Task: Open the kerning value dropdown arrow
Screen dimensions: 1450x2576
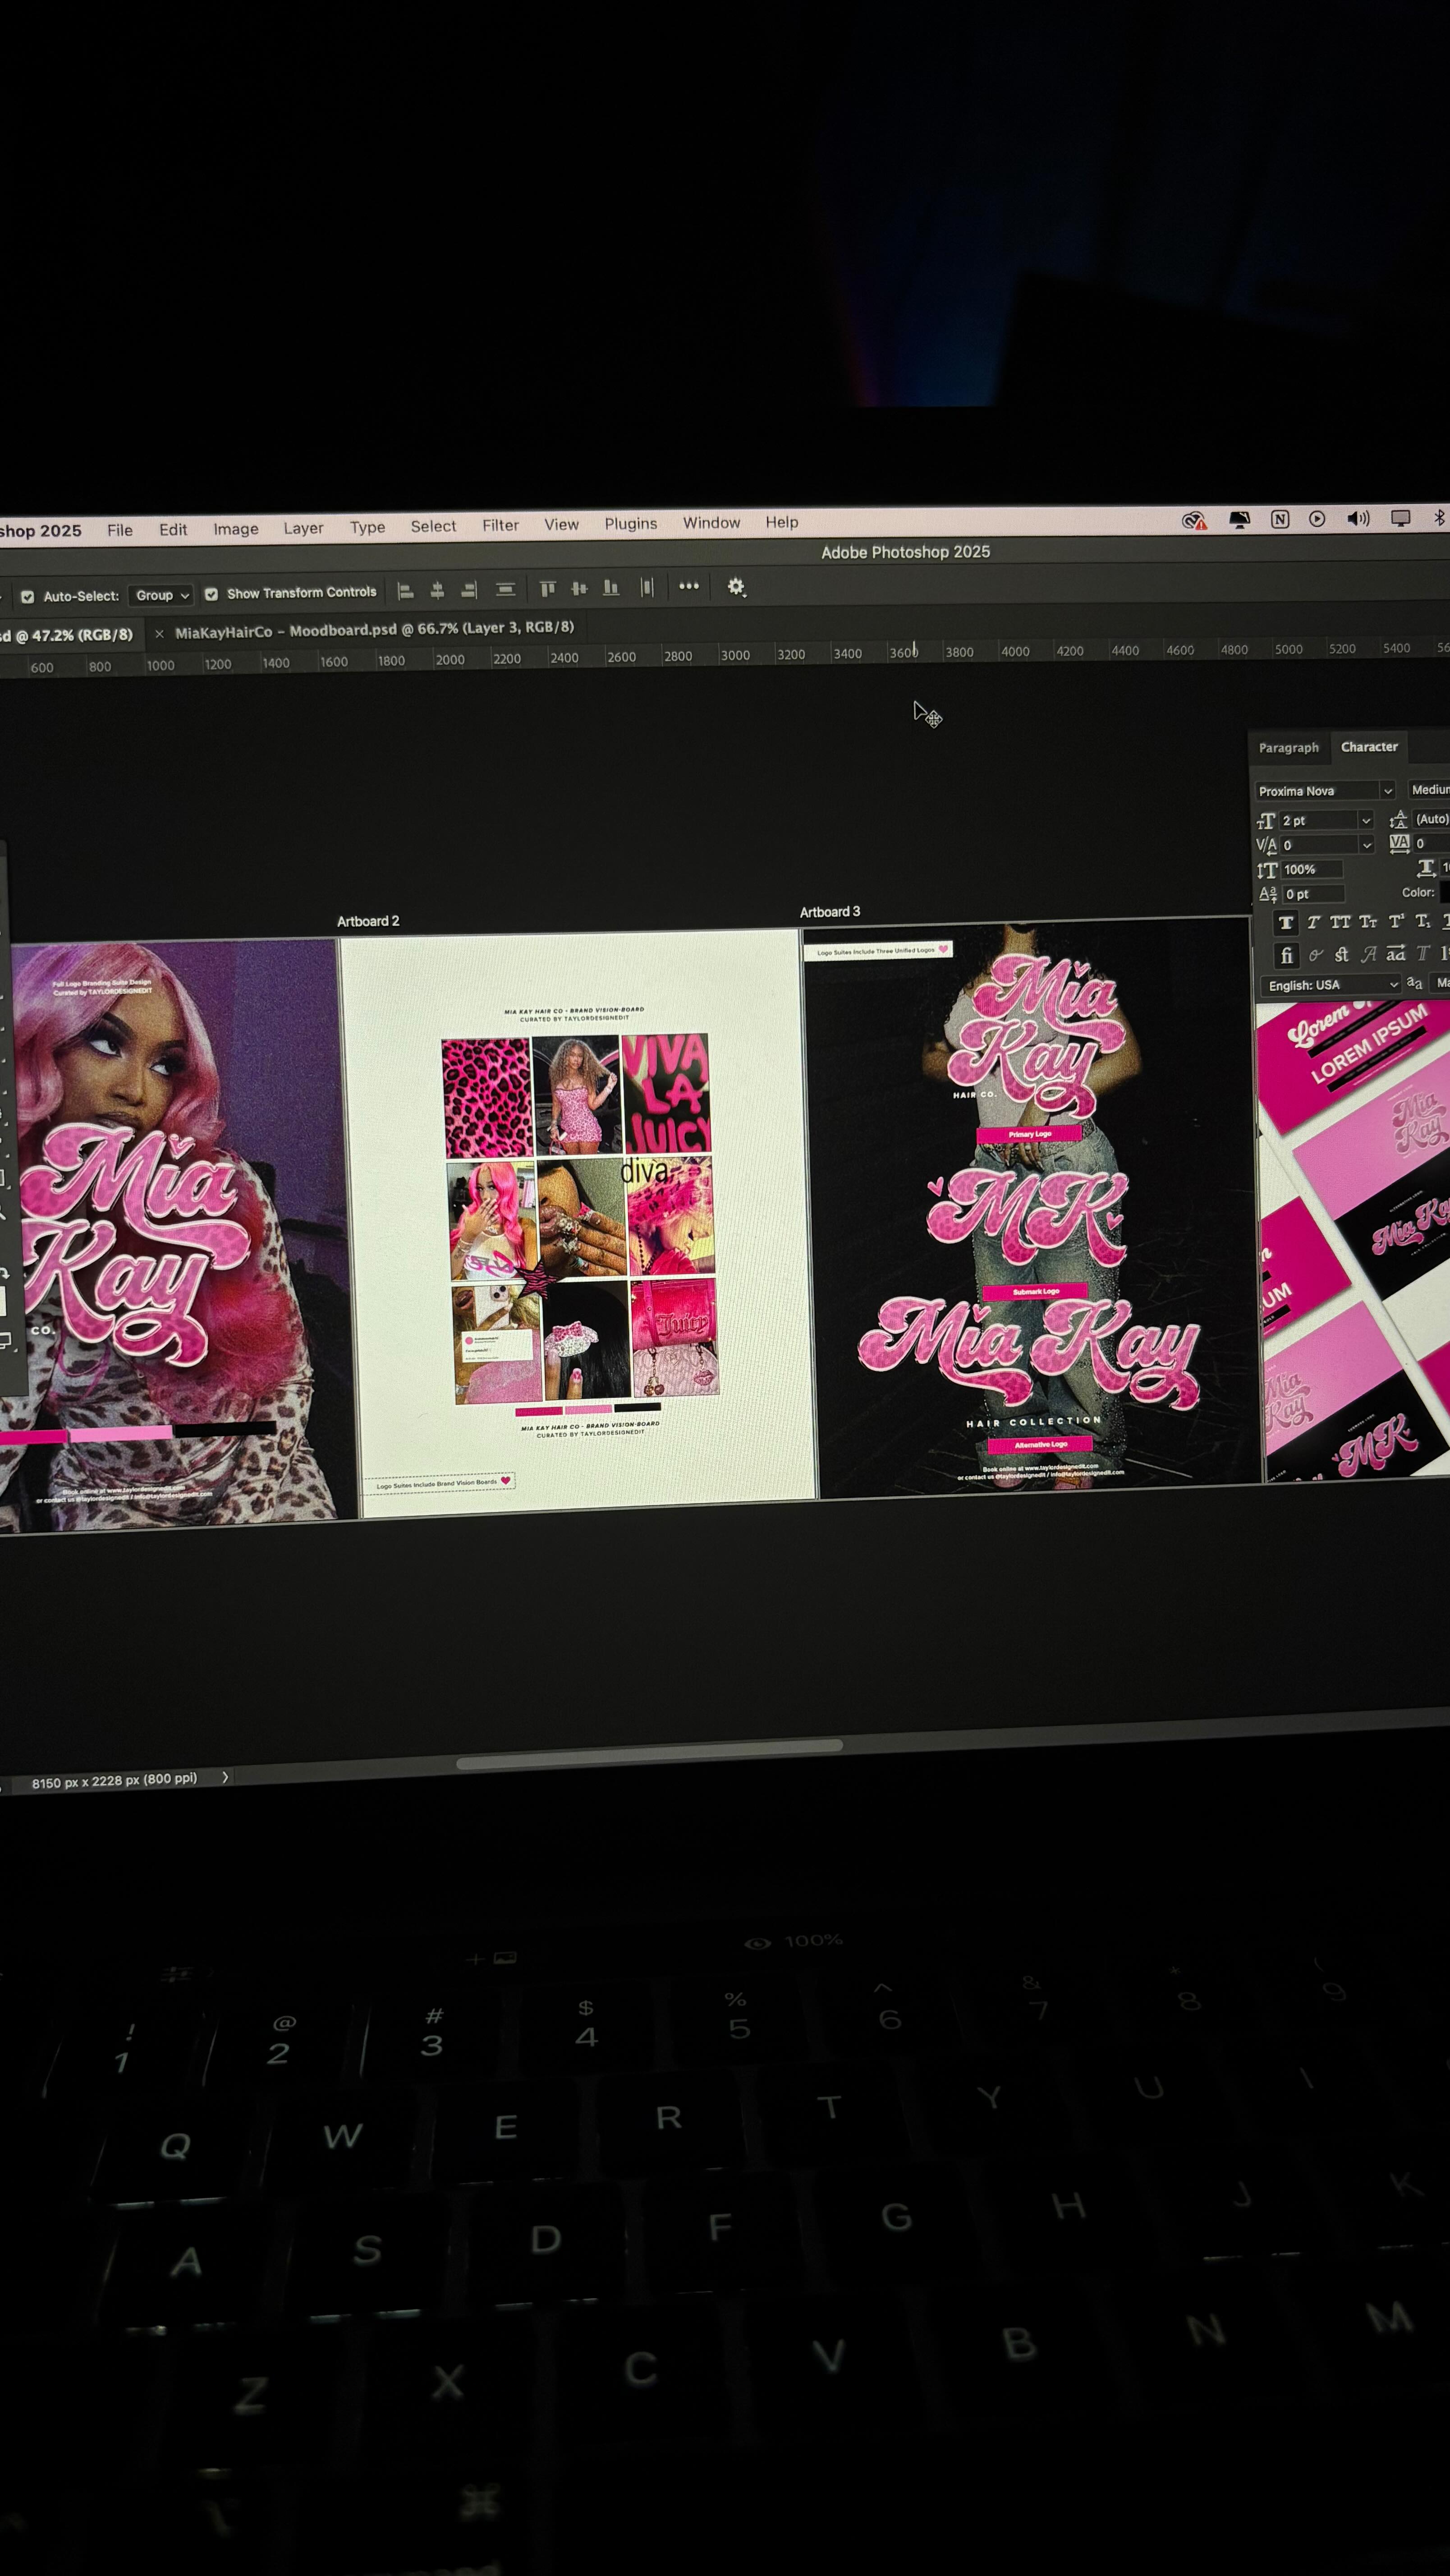Action: [1367, 845]
